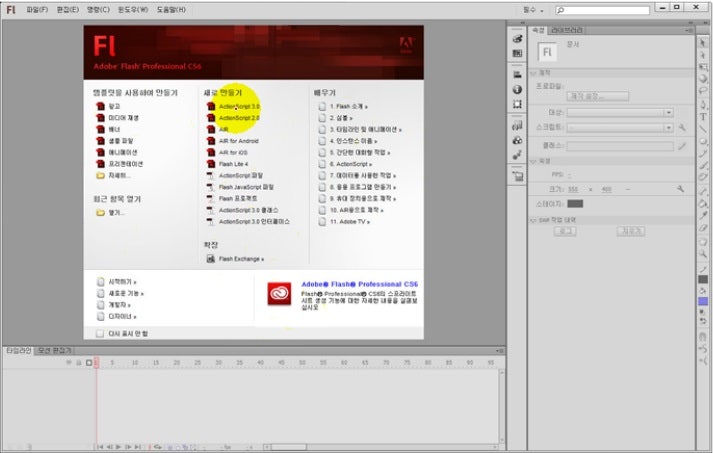Open the 6. ActionScript tutorial link

(351, 164)
